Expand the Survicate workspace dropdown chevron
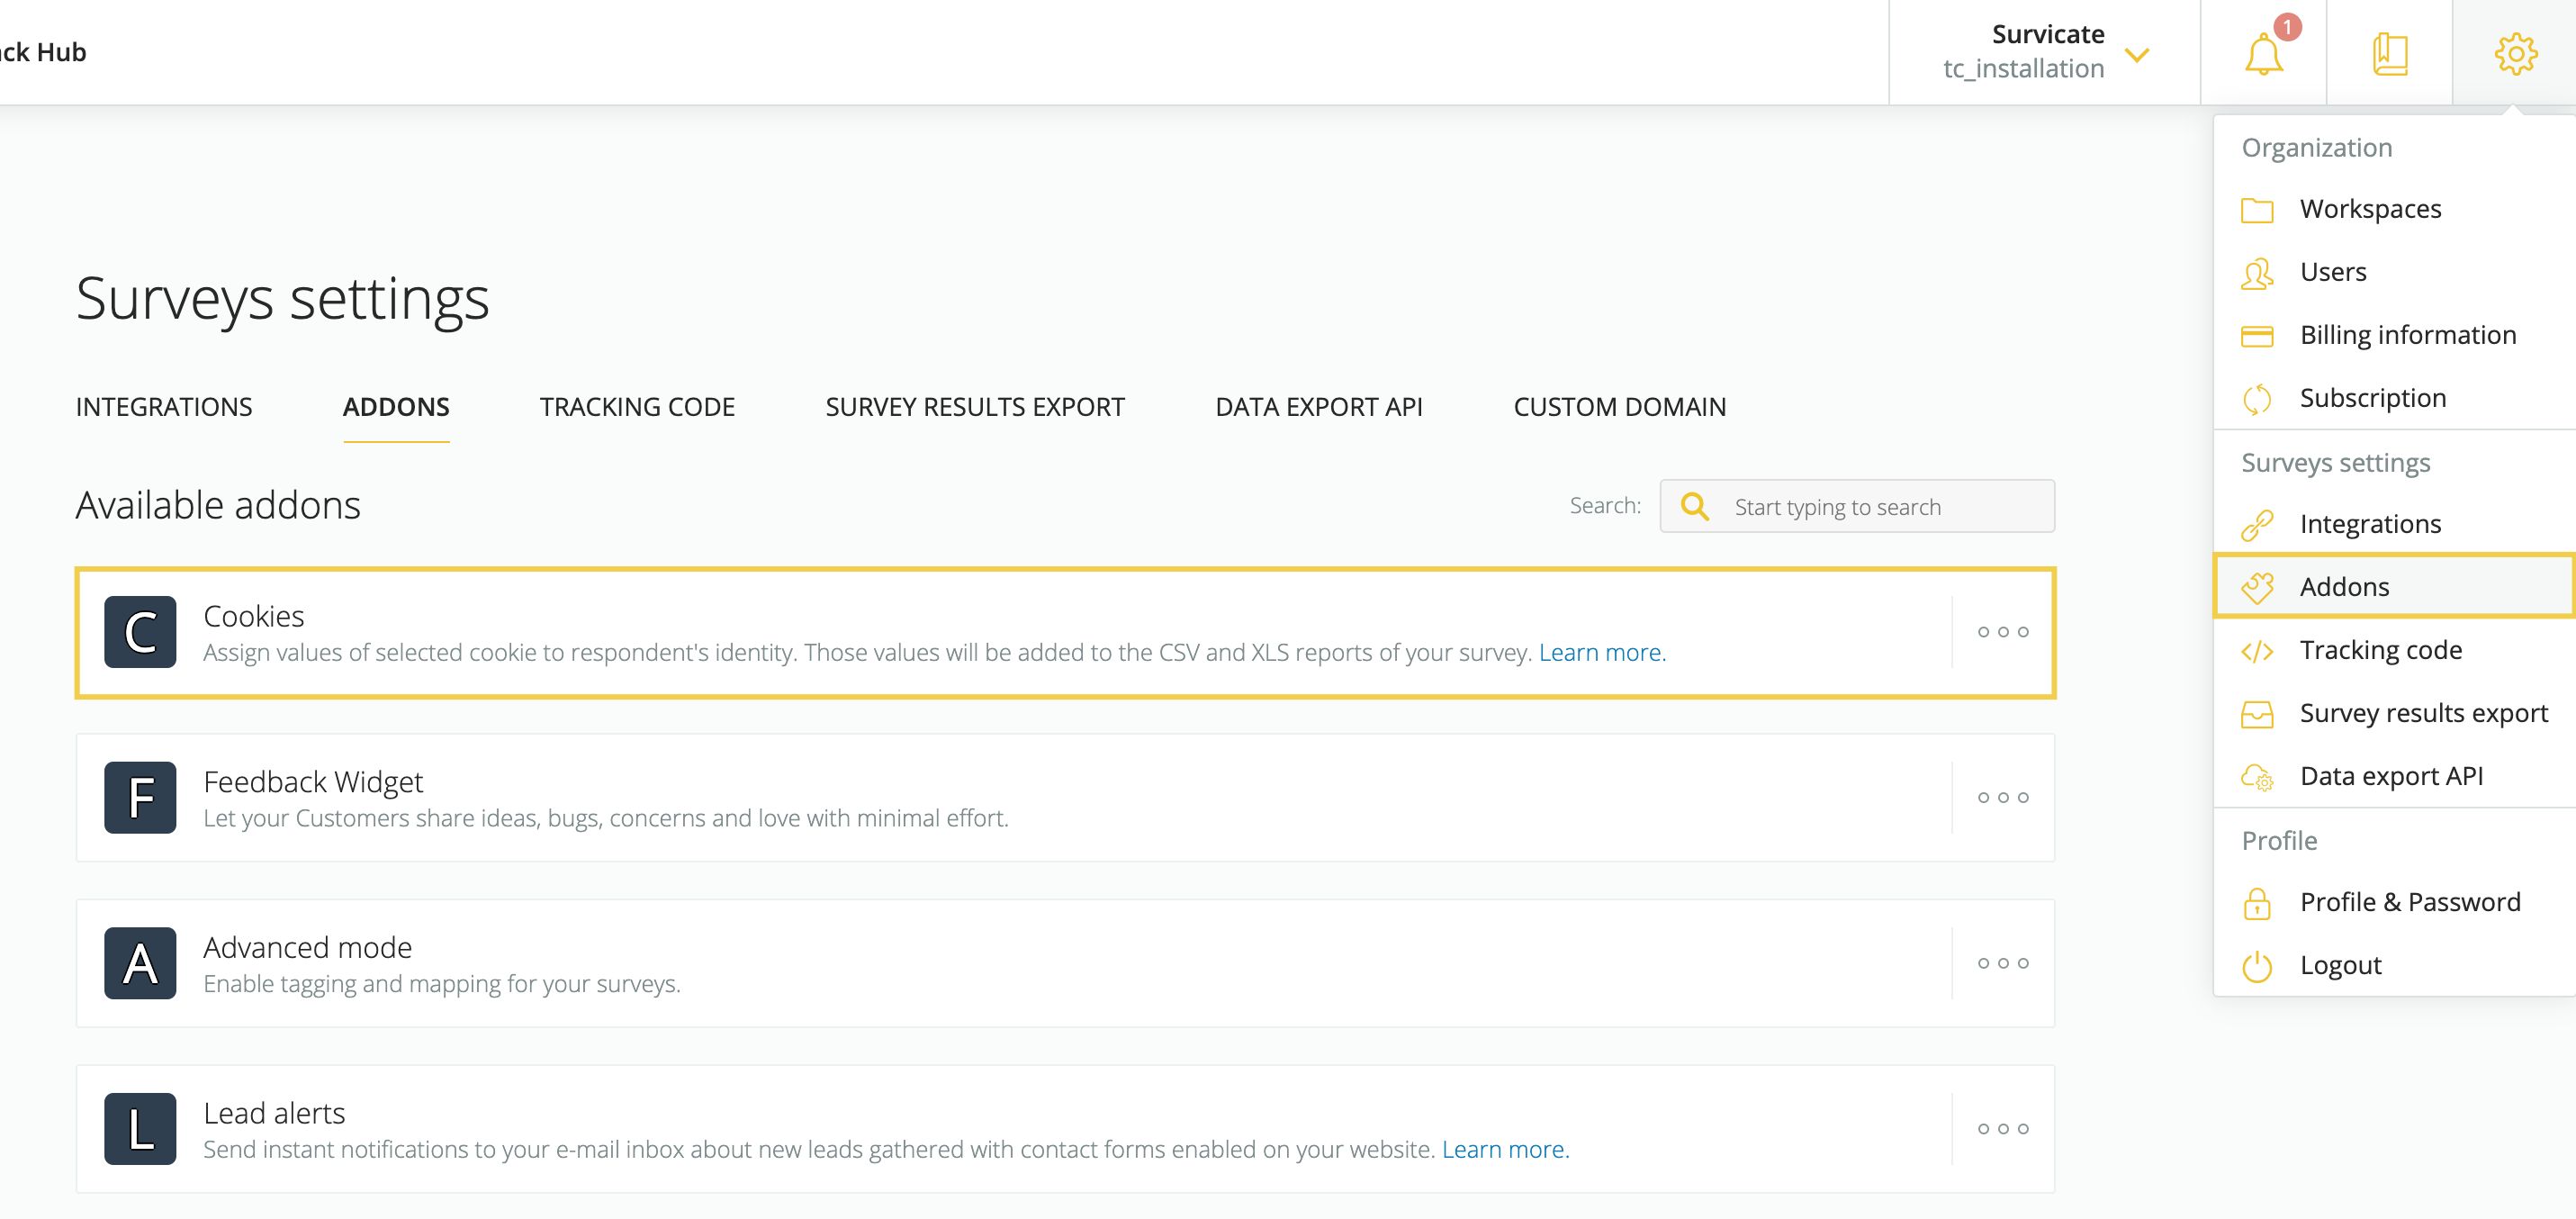 tap(2137, 55)
